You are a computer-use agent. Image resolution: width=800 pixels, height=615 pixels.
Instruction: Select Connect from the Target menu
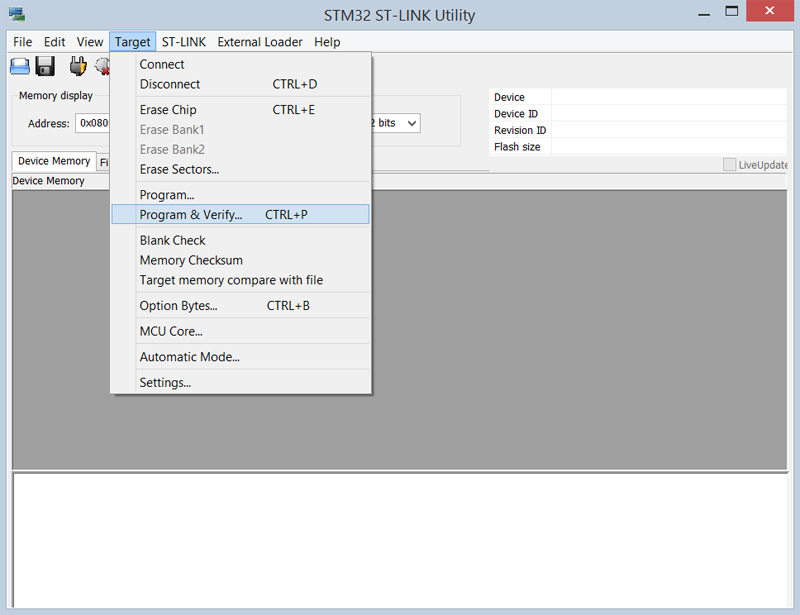coord(240,64)
